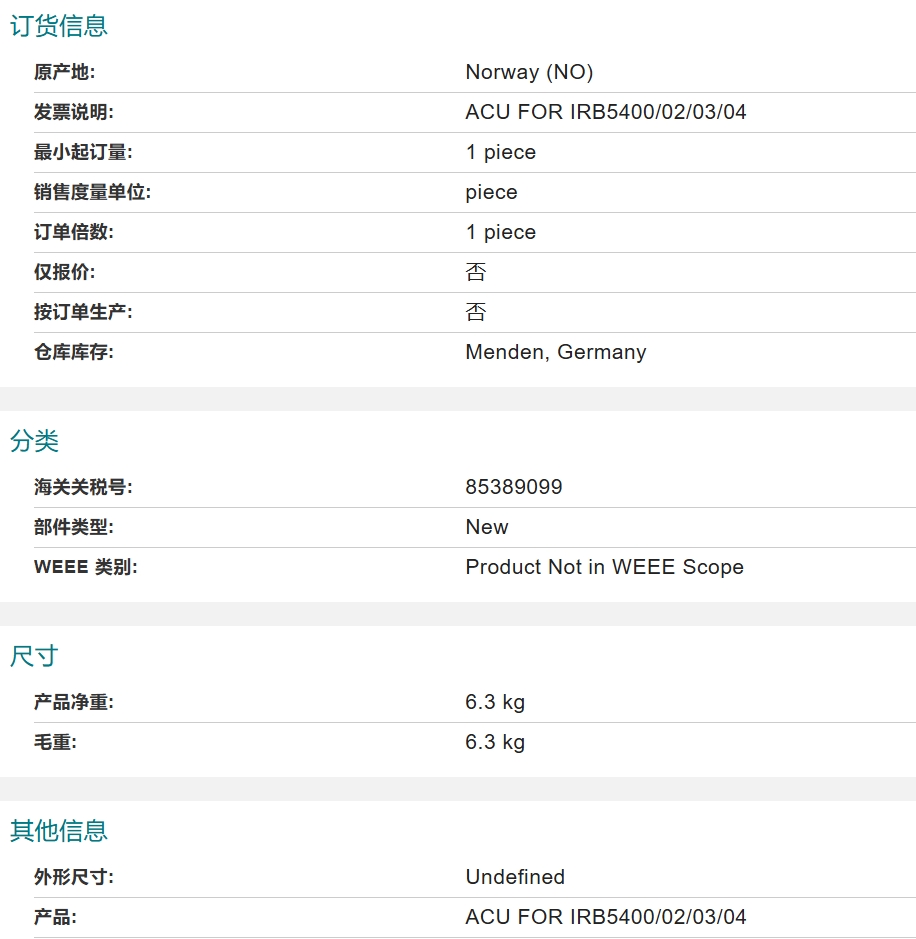Image resolution: width=916 pixels, height=939 pixels.
Task: Select customs tariff number 85389099
Action: (514, 487)
